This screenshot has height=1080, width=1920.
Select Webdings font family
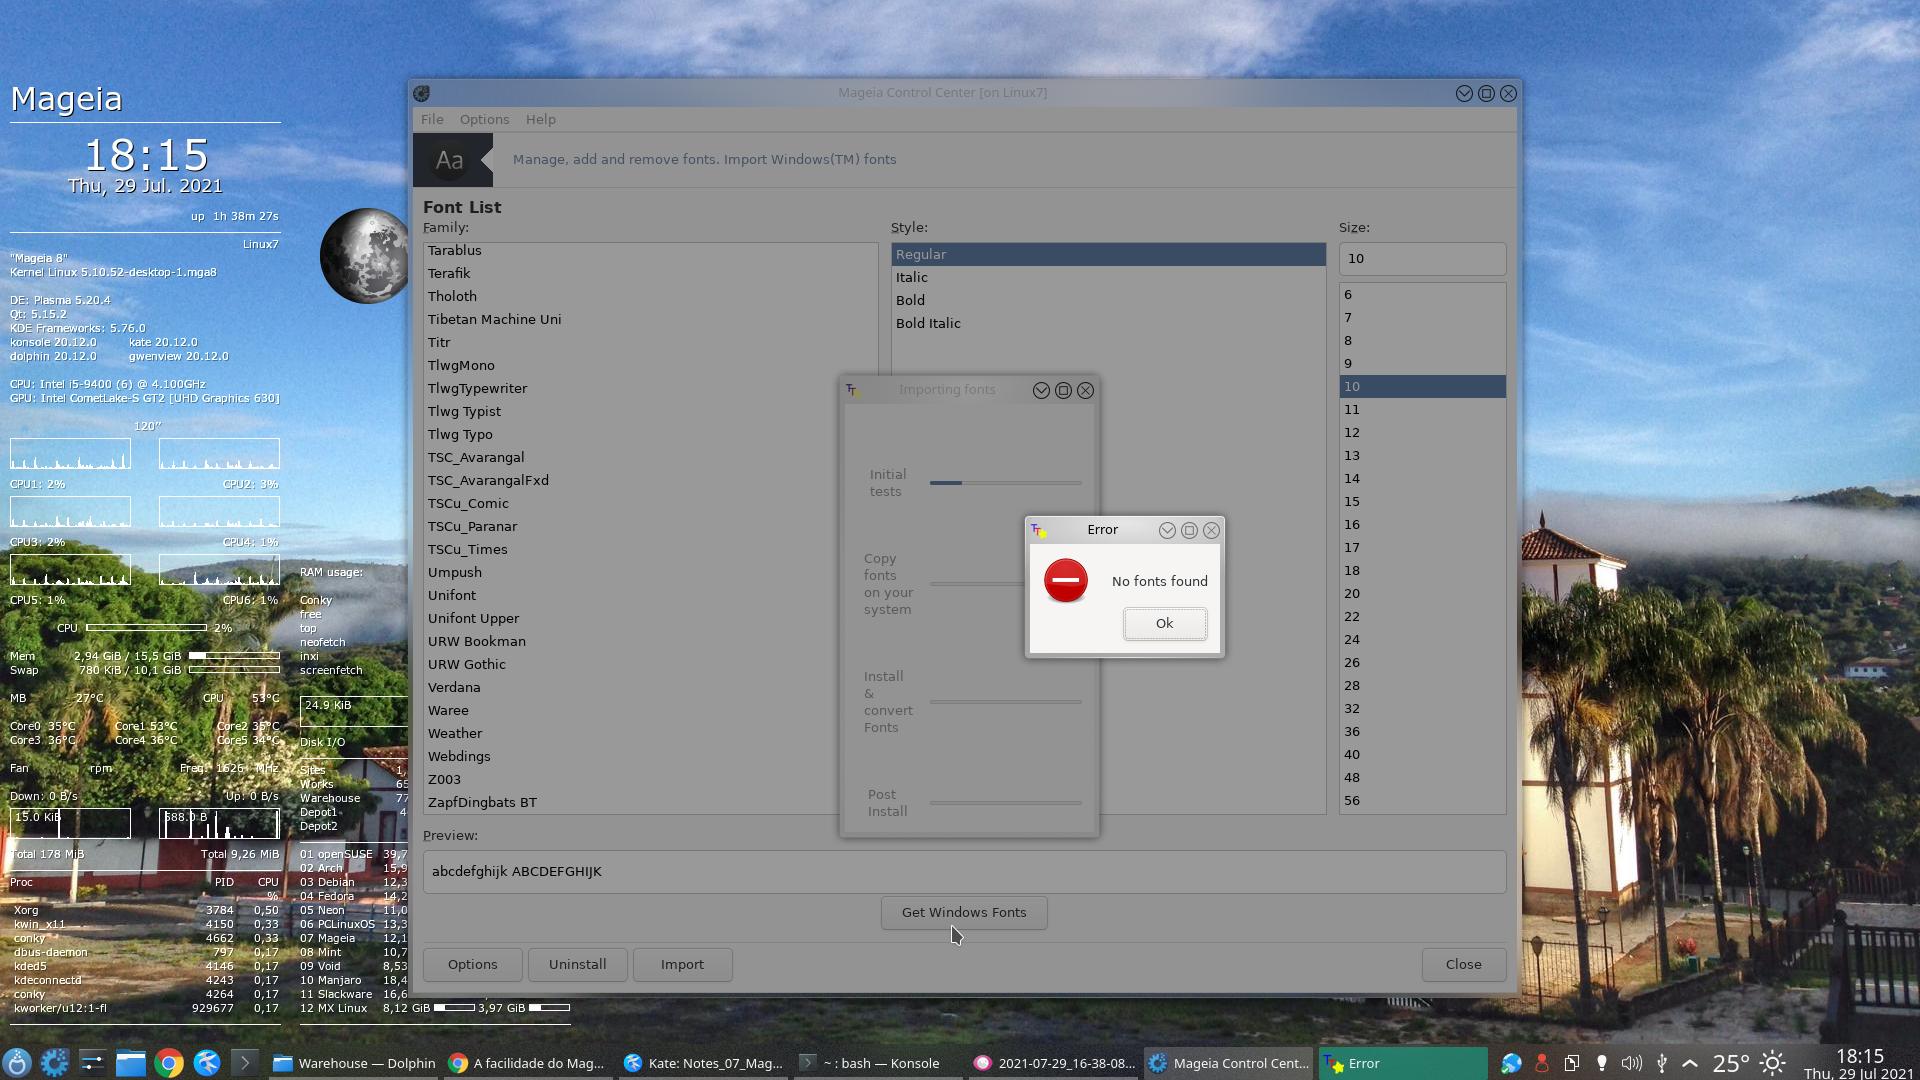[x=650, y=756]
